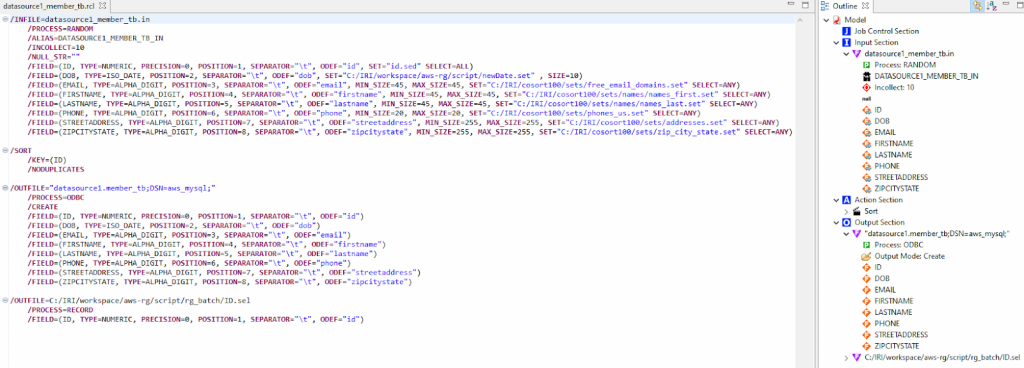Click the input ID field icon
The width and height of the screenshot is (1024, 368).
click(867, 110)
